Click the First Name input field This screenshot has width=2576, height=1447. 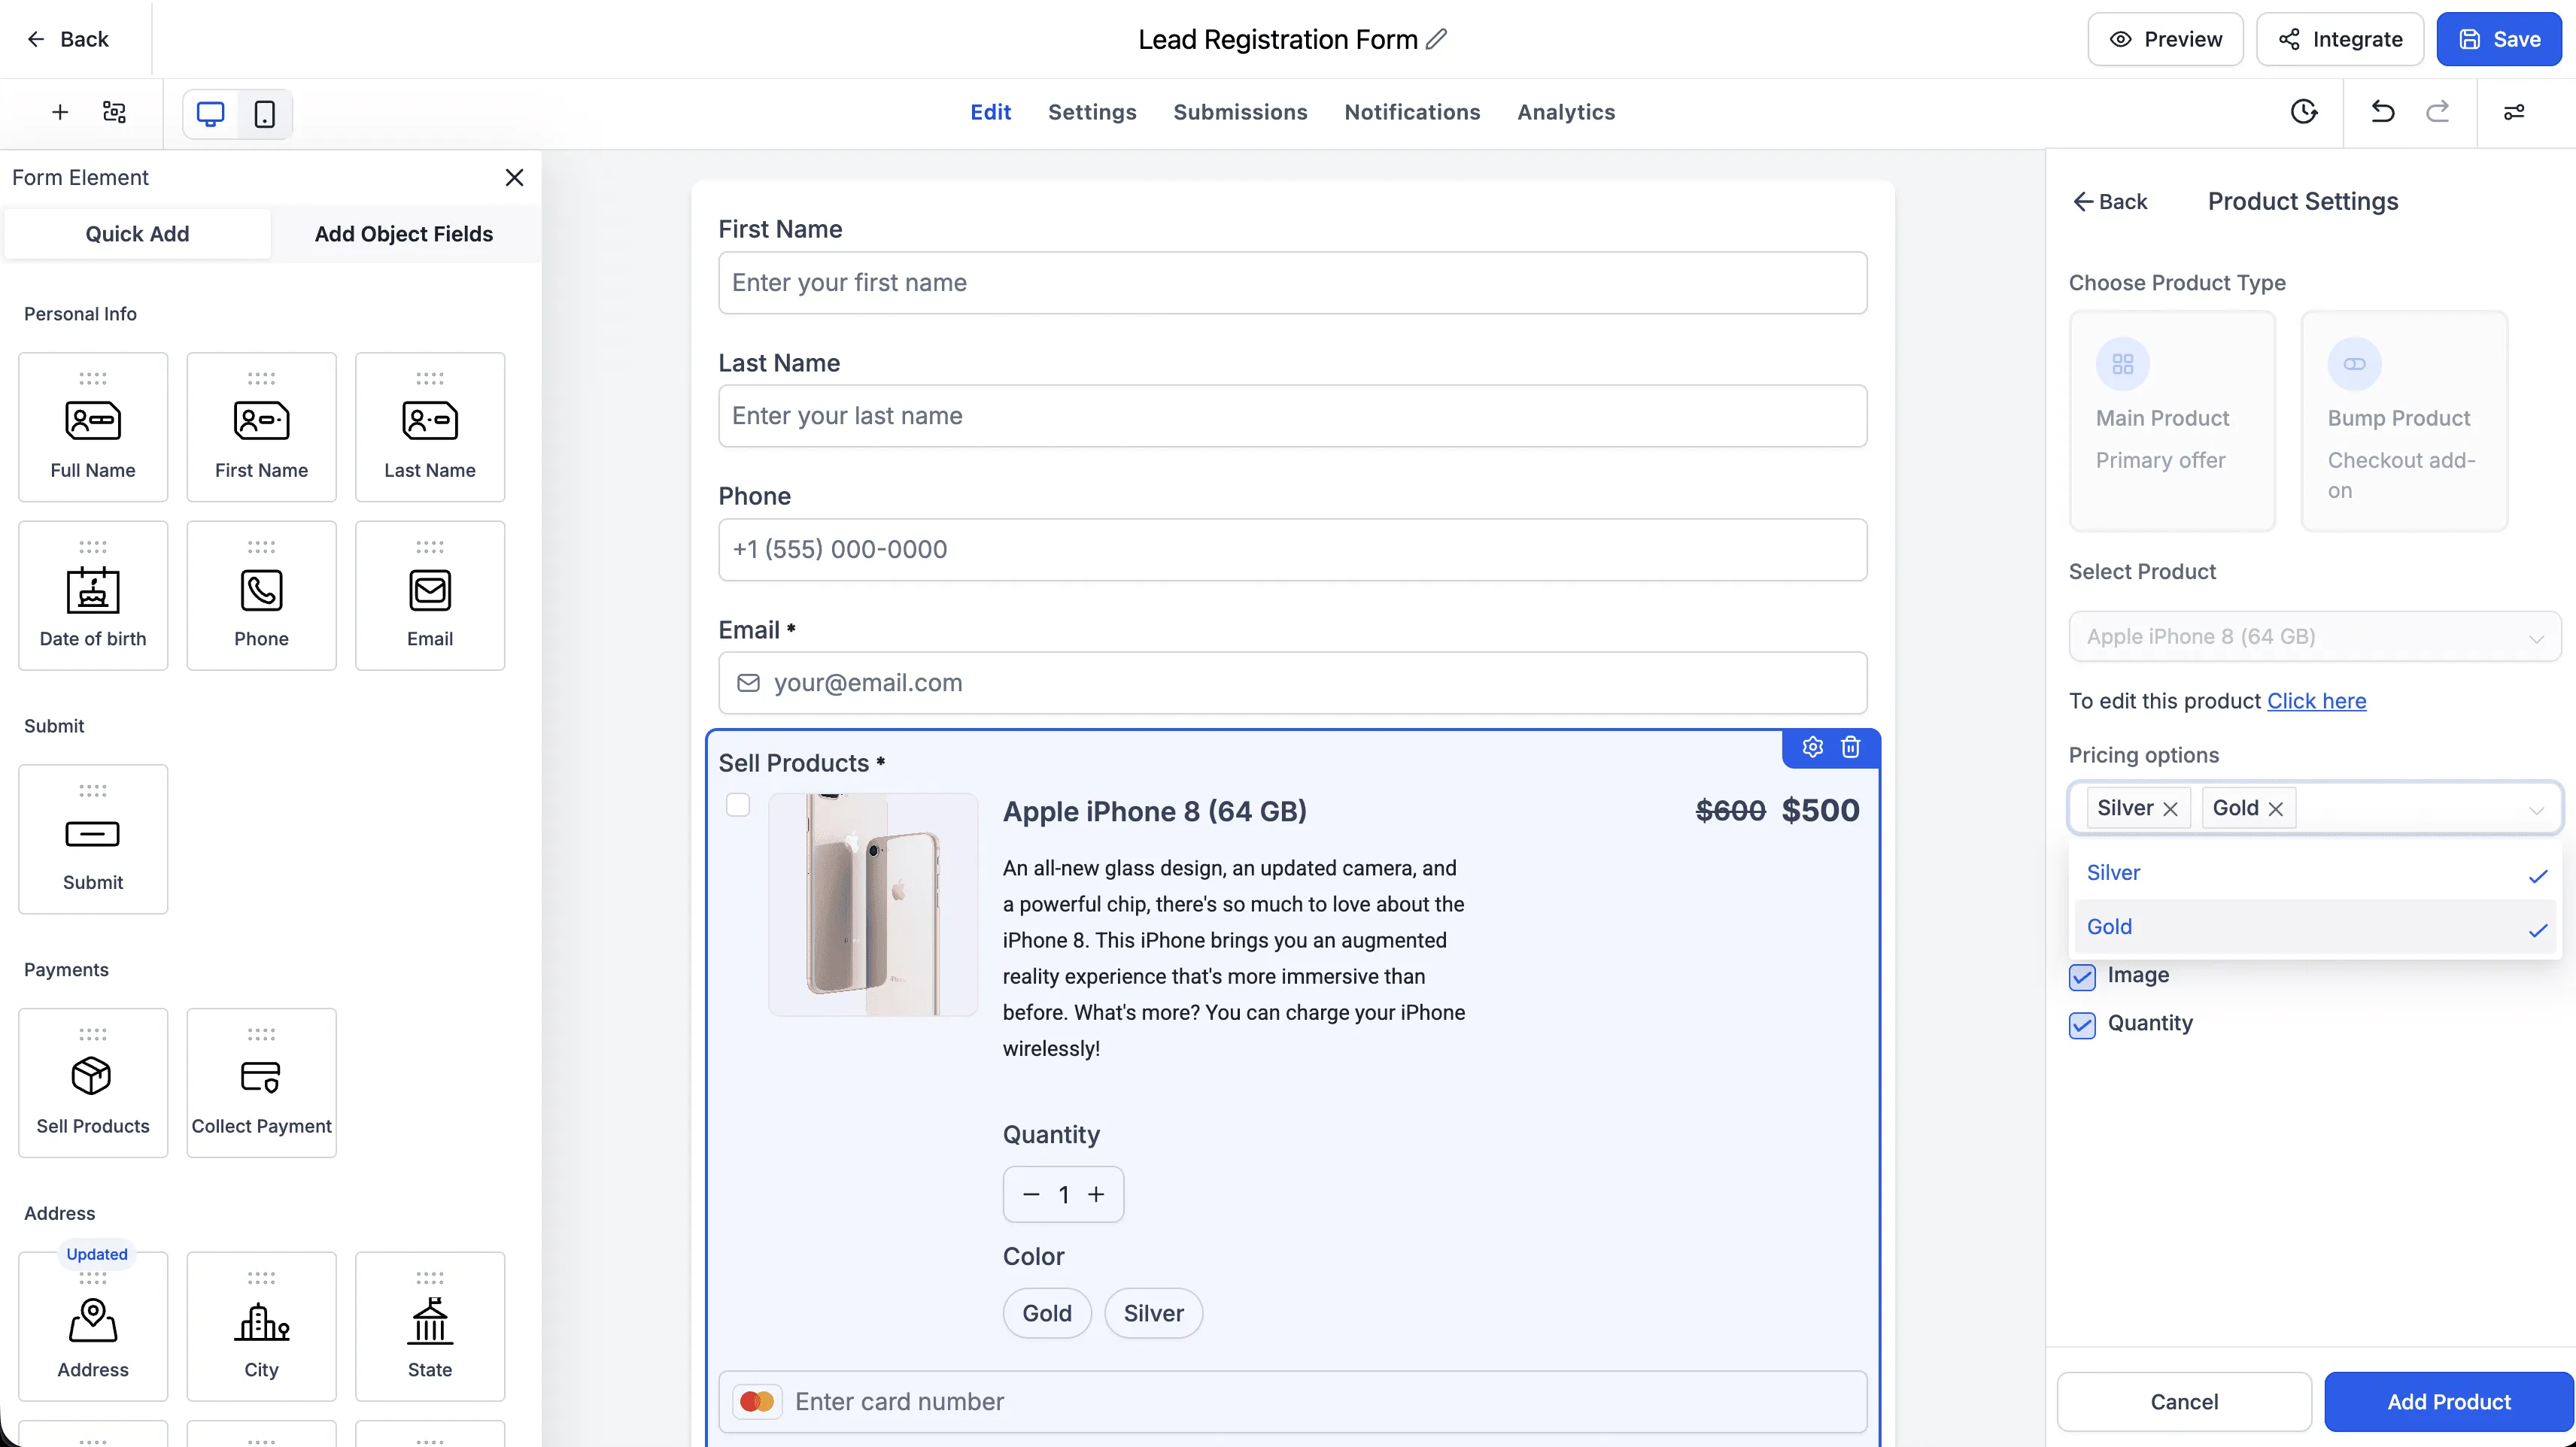pyautogui.click(x=1292, y=283)
